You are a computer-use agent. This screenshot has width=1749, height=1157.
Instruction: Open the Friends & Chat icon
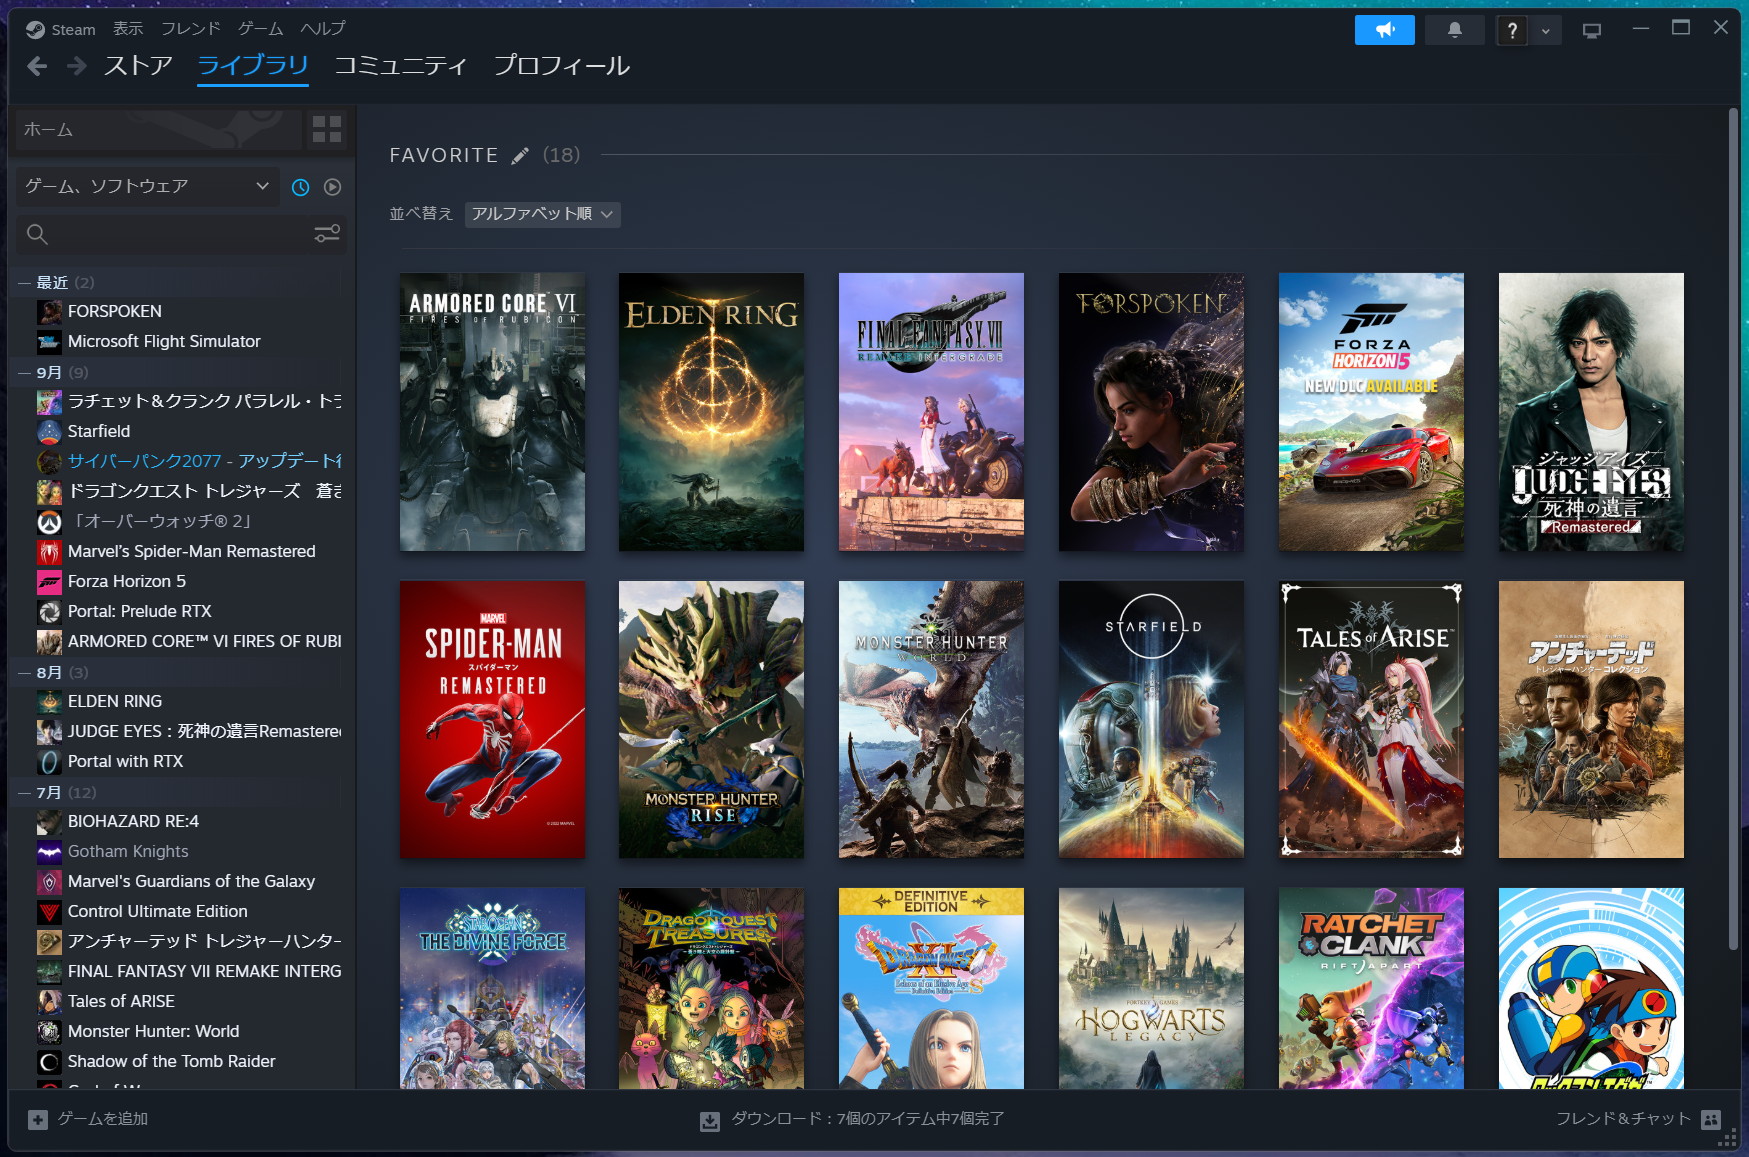pos(1710,1119)
